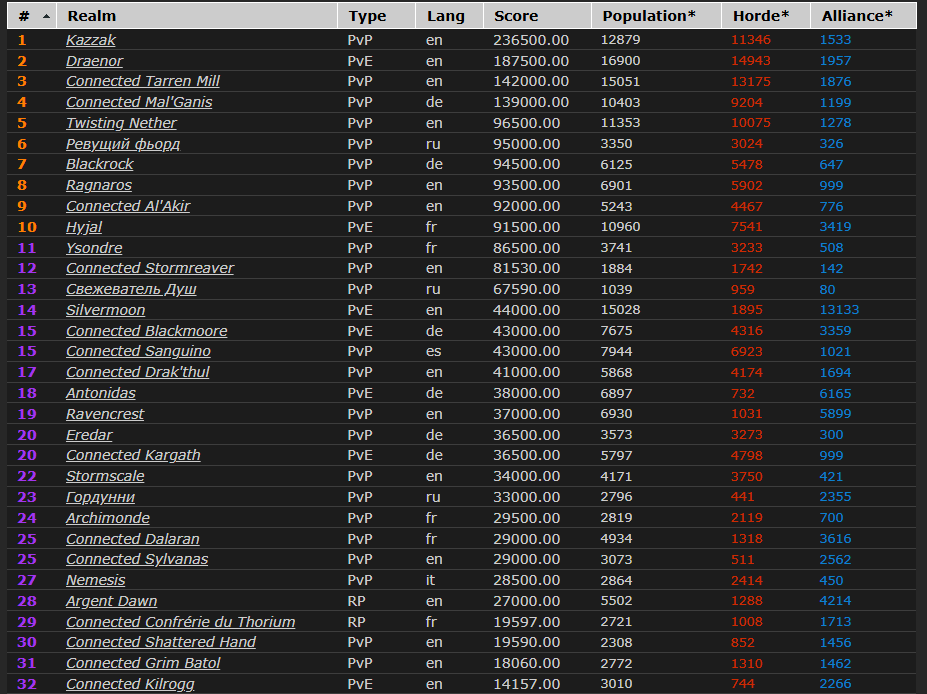Viewport: 927px width, 694px height.
Task: Open the Ravencrest realm link
Action: [105, 414]
